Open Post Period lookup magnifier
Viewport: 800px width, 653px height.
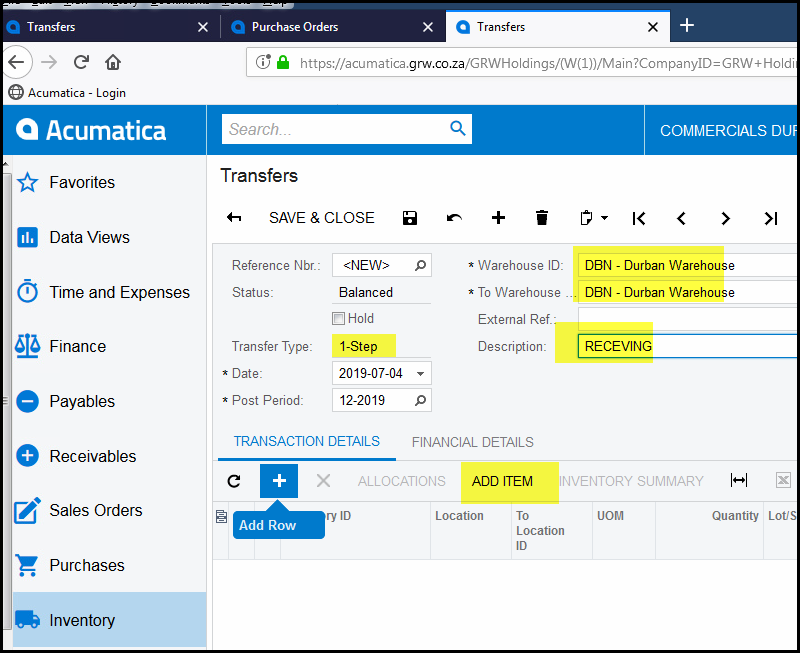coord(421,400)
